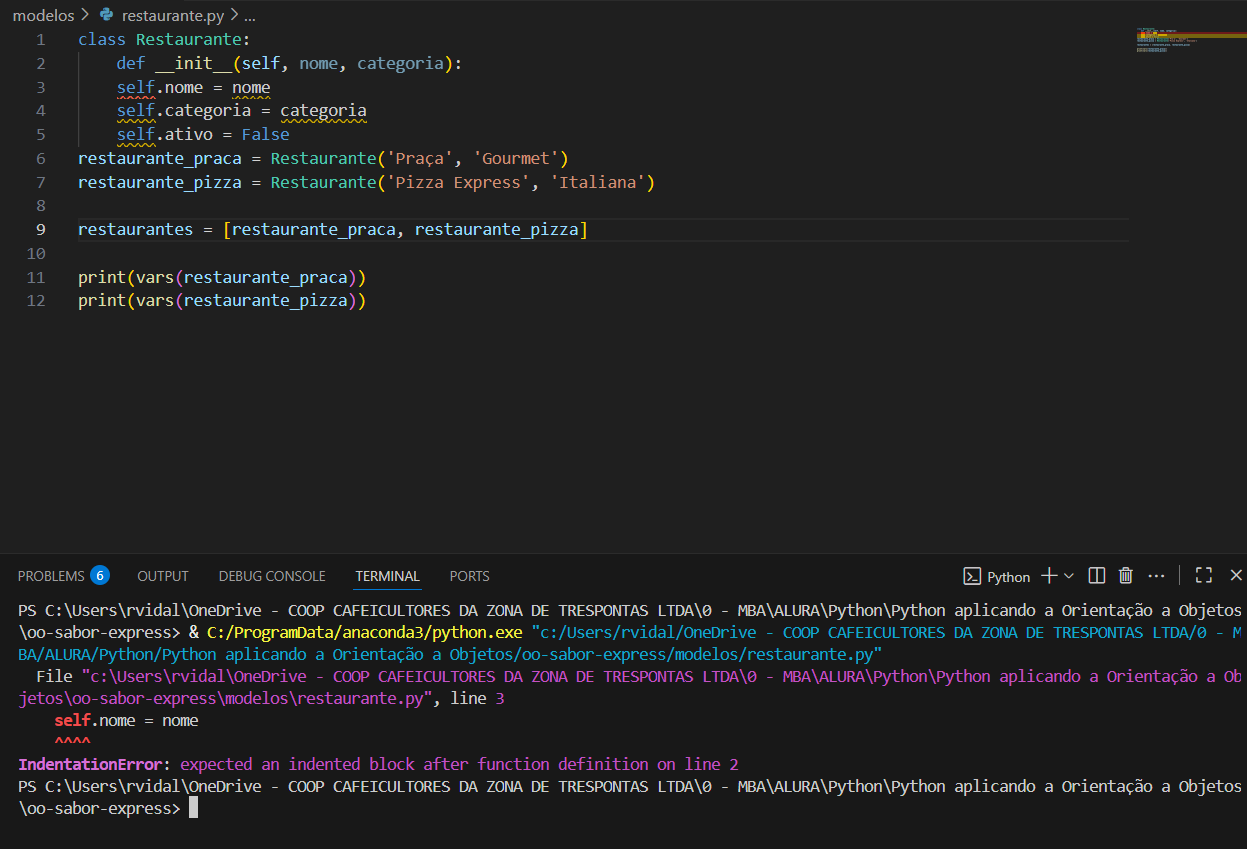This screenshot has width=1247, height=849.
Task: Click the red caret markers under self
Action: (x=72, y=742)
